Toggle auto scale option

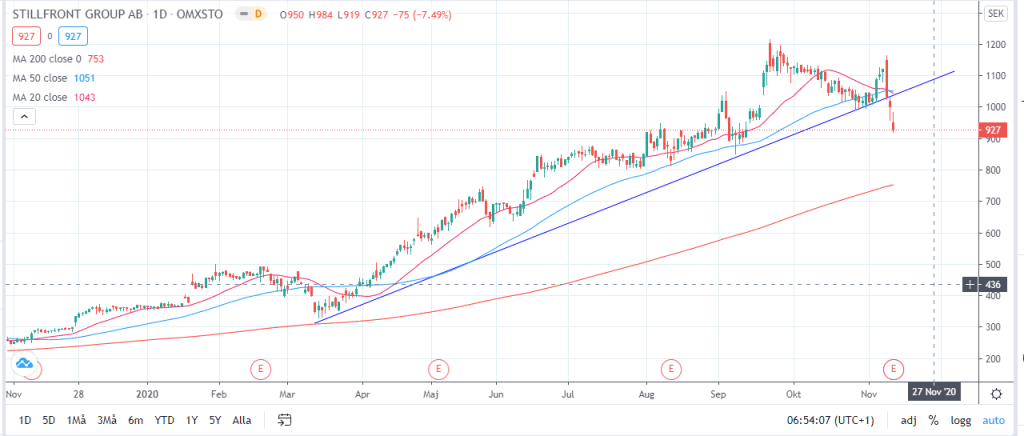994,420
